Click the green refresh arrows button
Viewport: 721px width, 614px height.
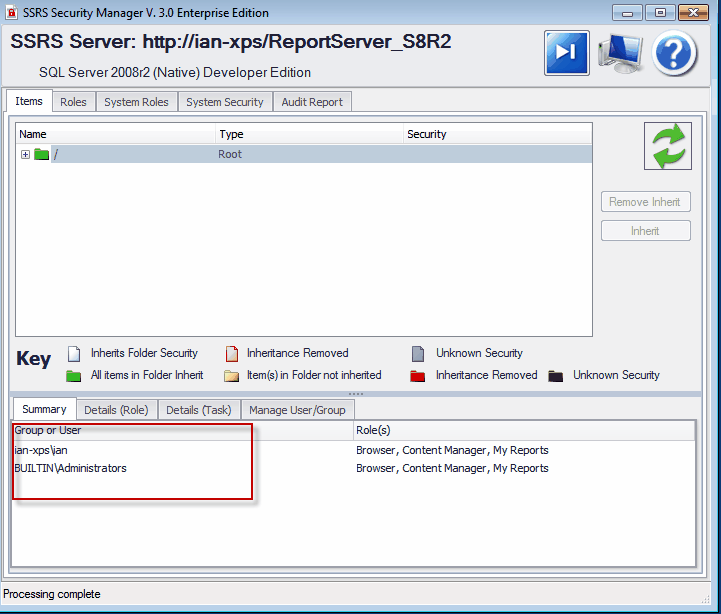tap(668, 146)
